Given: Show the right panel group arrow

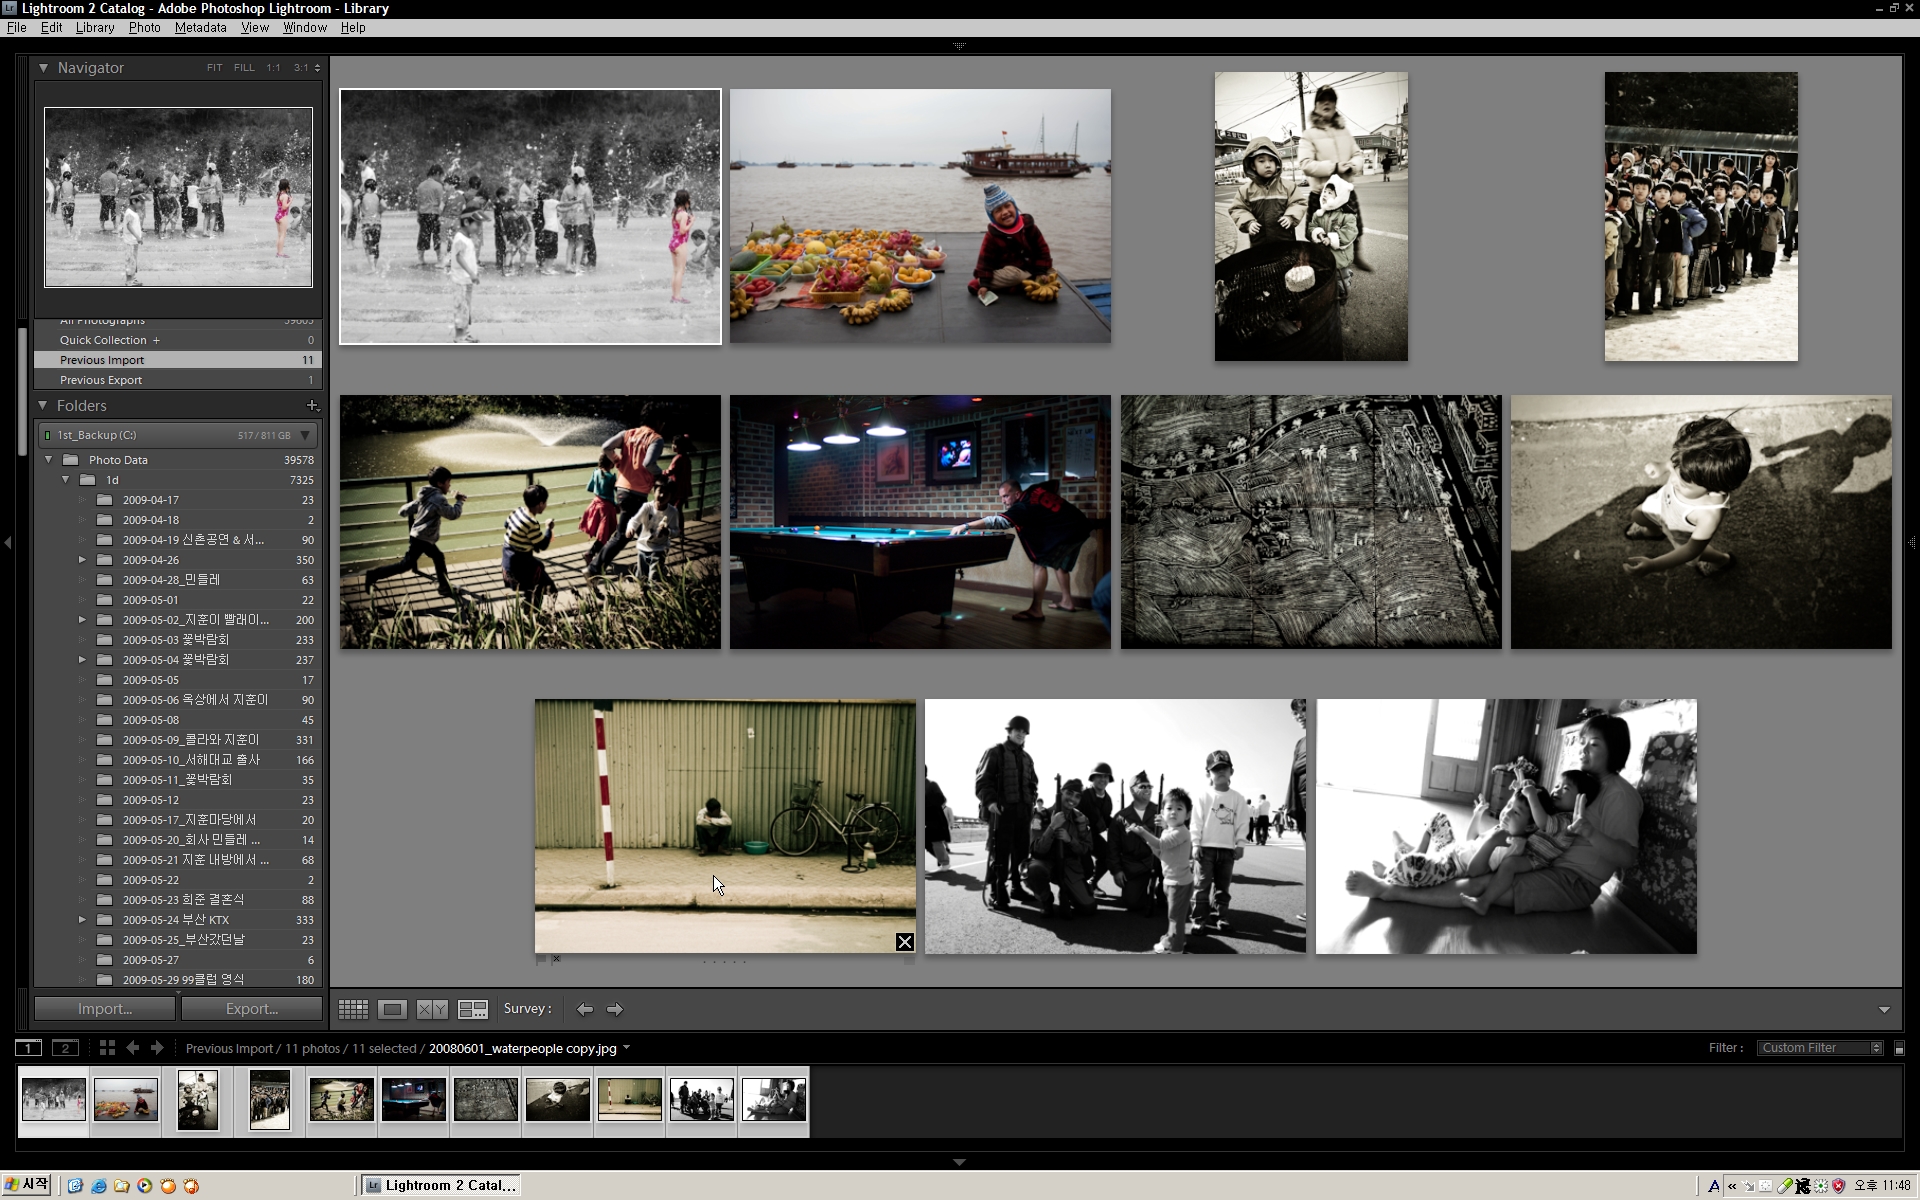Looking at the screenshot, I should tap(1911, 542).
